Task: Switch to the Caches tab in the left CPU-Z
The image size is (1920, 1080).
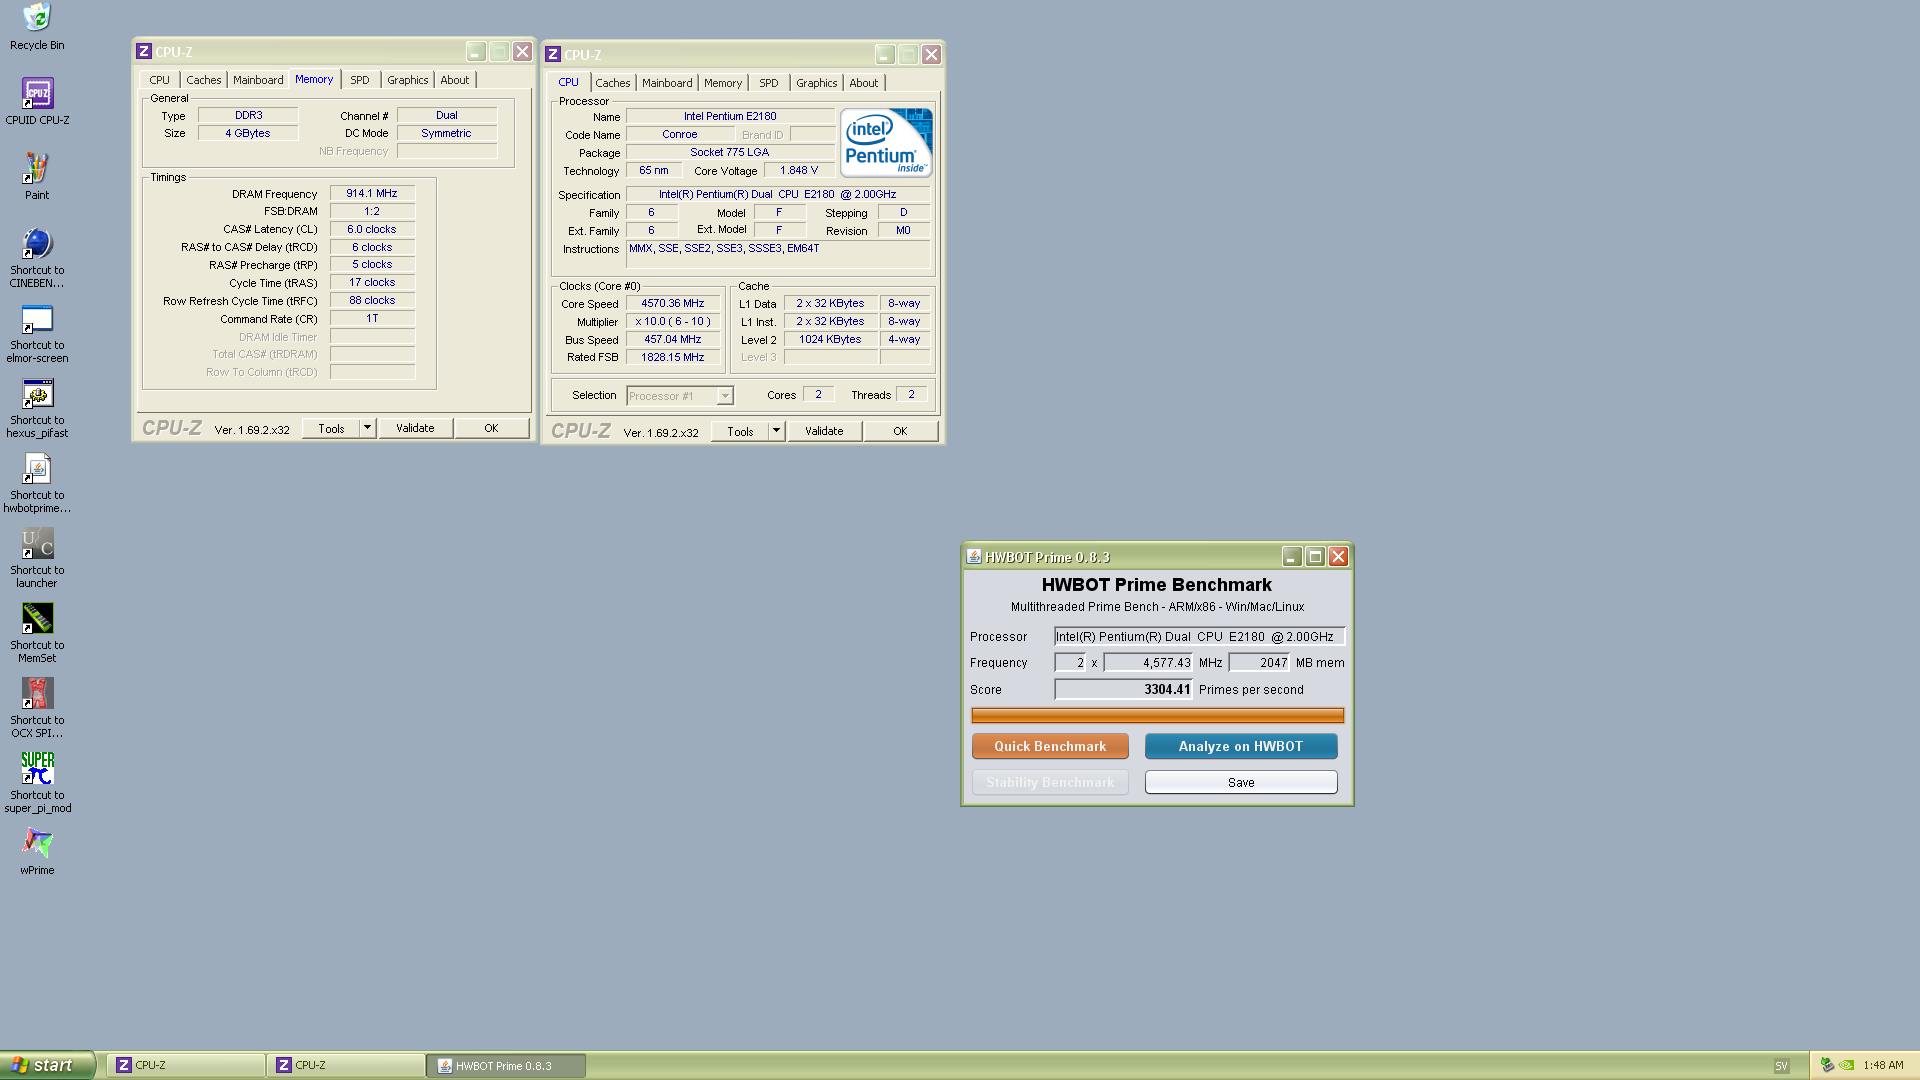Action: coord(204,80)
